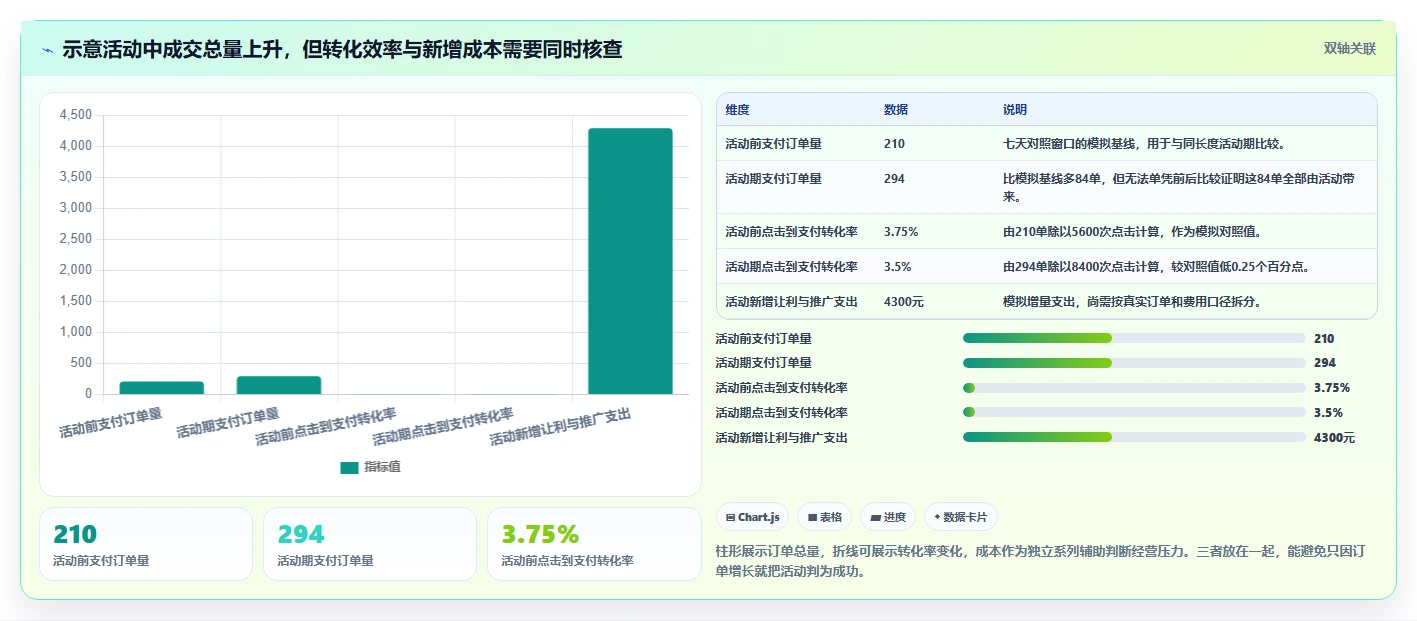Click the 维度 column header
This screenshot has width=1417, height=621.
click(x=738, y=110)
